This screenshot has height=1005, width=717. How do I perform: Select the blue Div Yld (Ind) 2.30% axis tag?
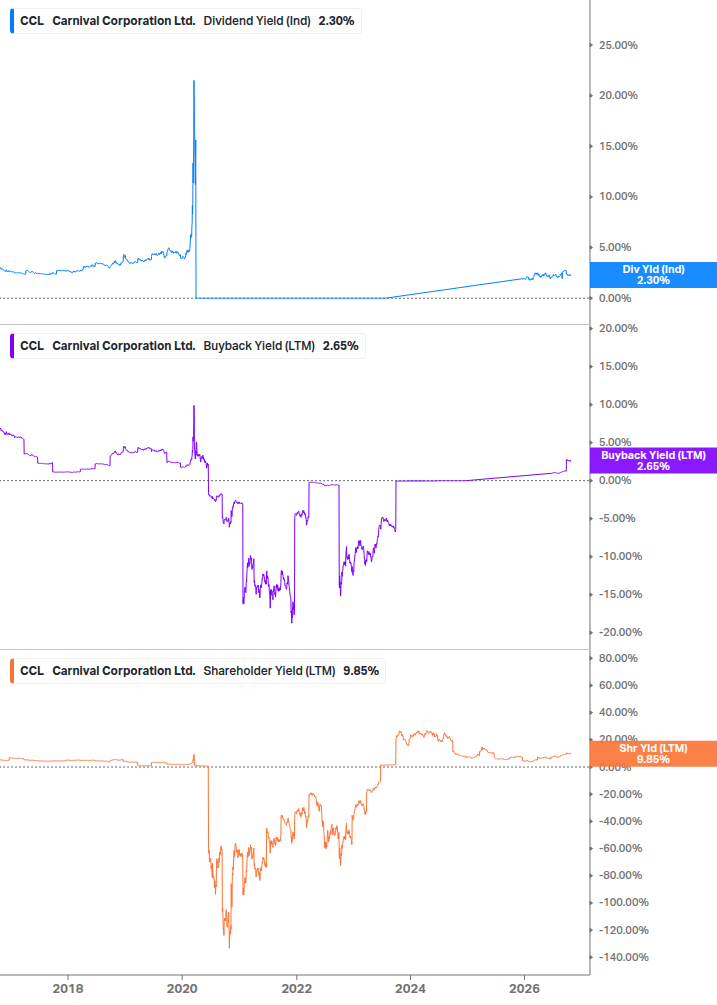tap(653, 275)
